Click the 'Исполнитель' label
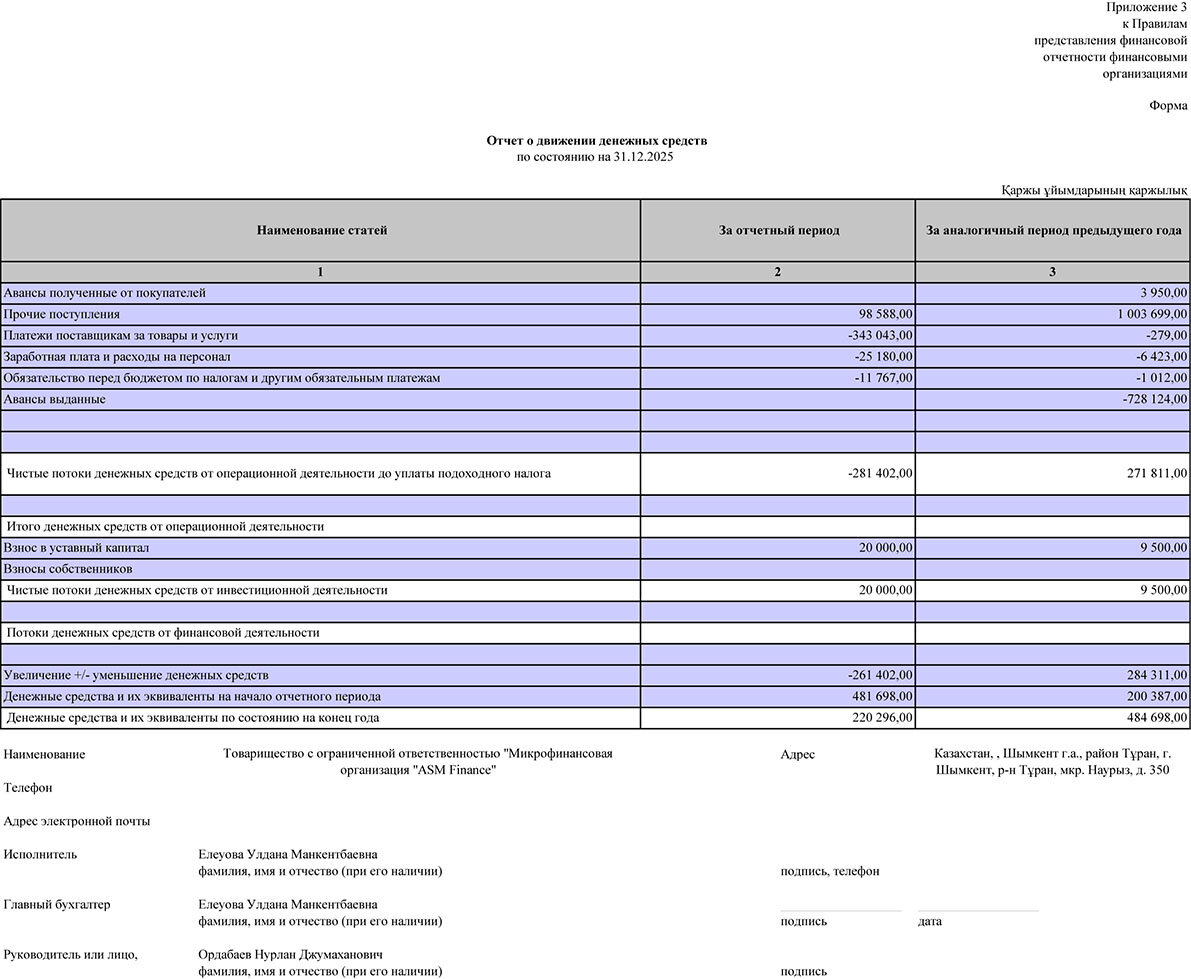This screenshot has width=1191, height=979. (40, 854)
